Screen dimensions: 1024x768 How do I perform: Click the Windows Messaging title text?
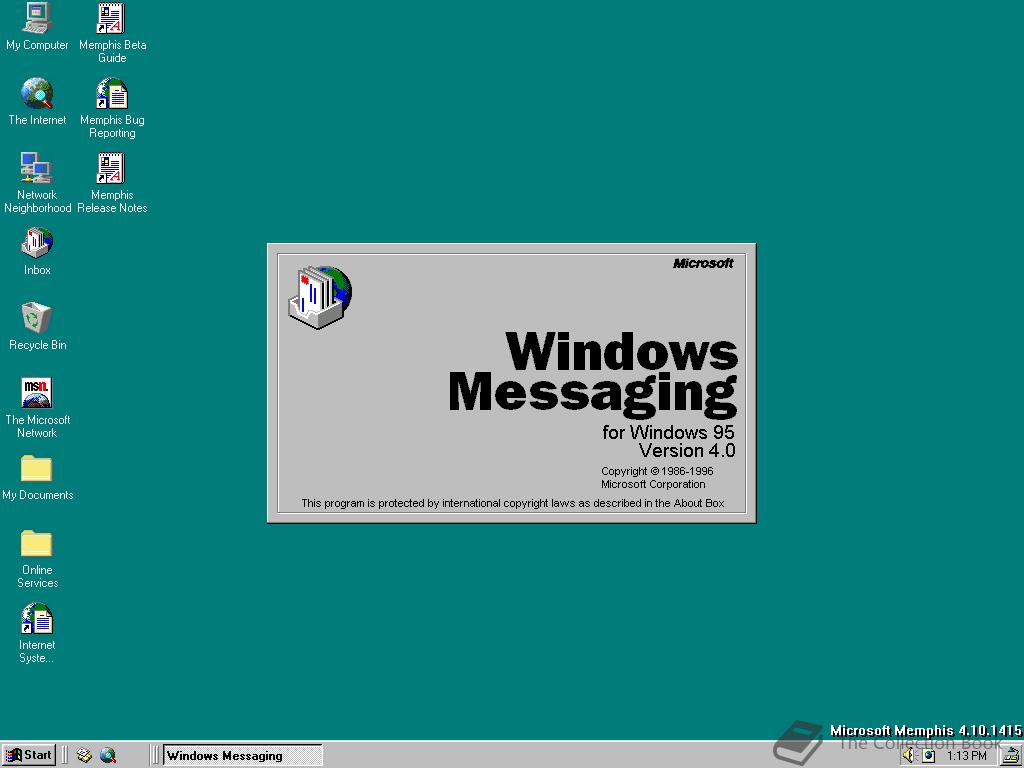coord(593,375)
